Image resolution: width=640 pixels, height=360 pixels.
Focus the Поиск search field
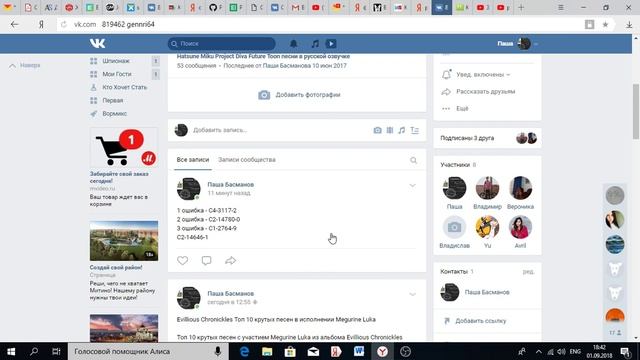(222, 43)
